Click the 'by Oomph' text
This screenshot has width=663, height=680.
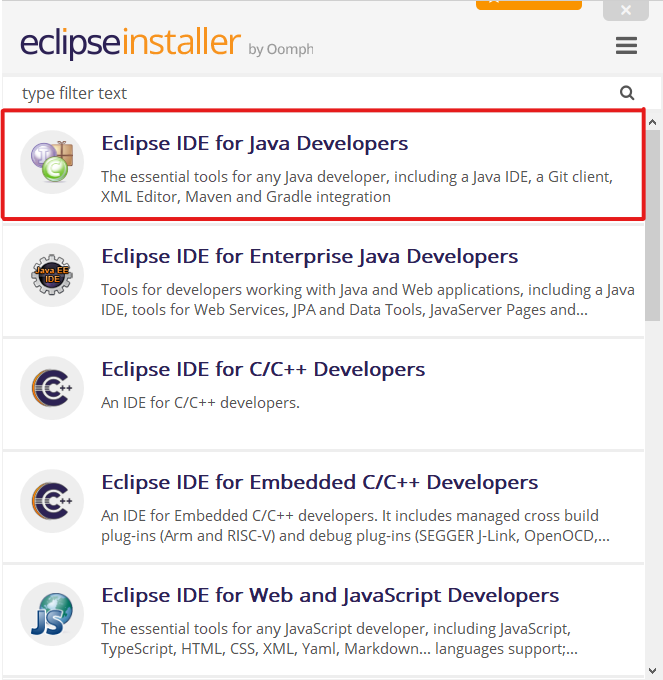tap(281, 49)
